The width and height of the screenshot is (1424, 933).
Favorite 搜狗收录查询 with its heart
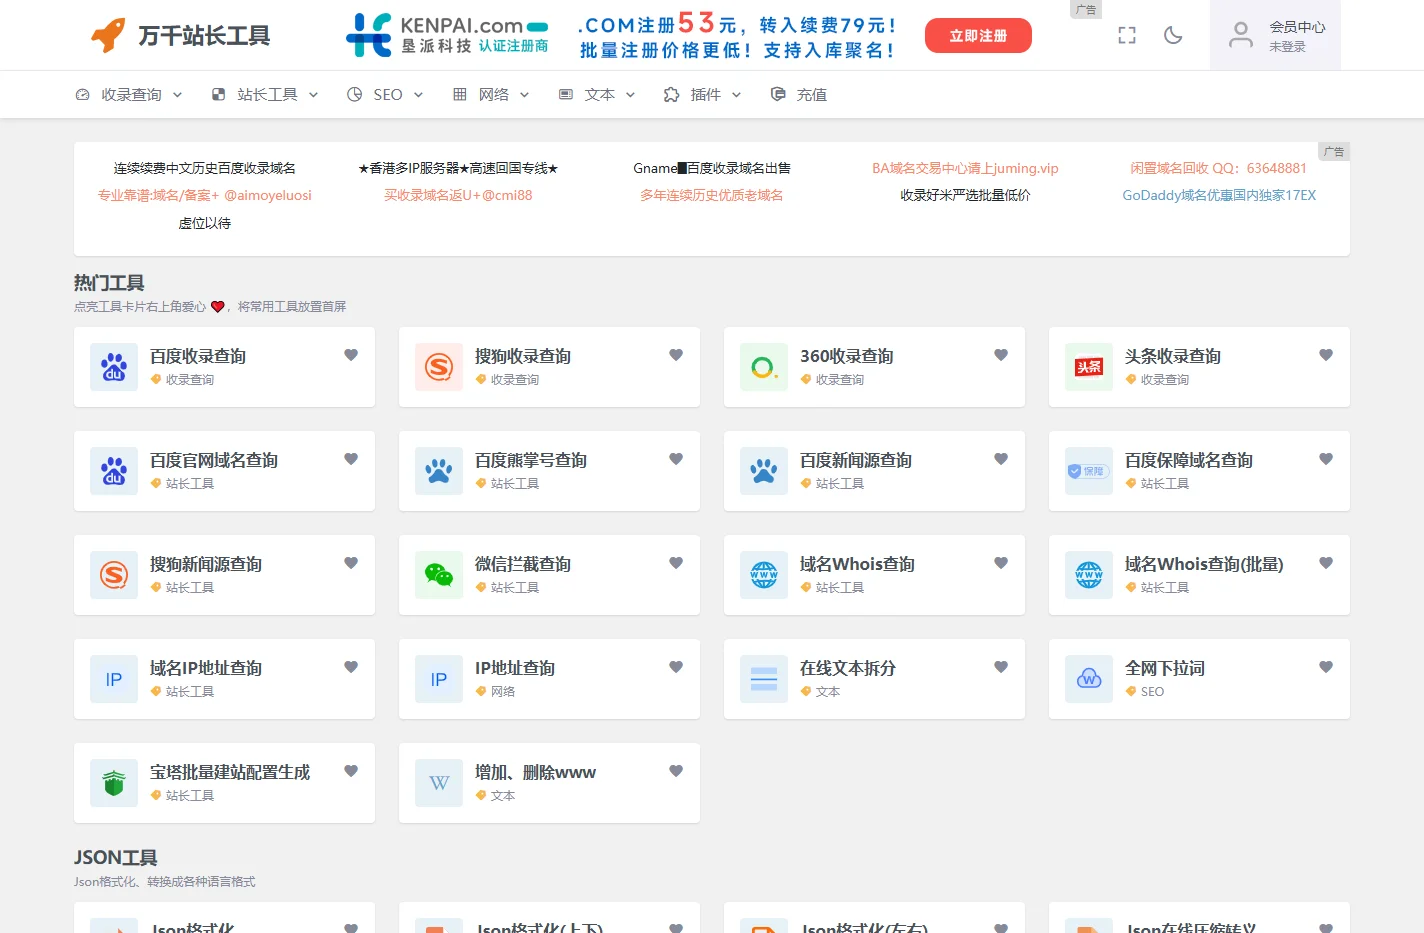[x=676, y=355]
